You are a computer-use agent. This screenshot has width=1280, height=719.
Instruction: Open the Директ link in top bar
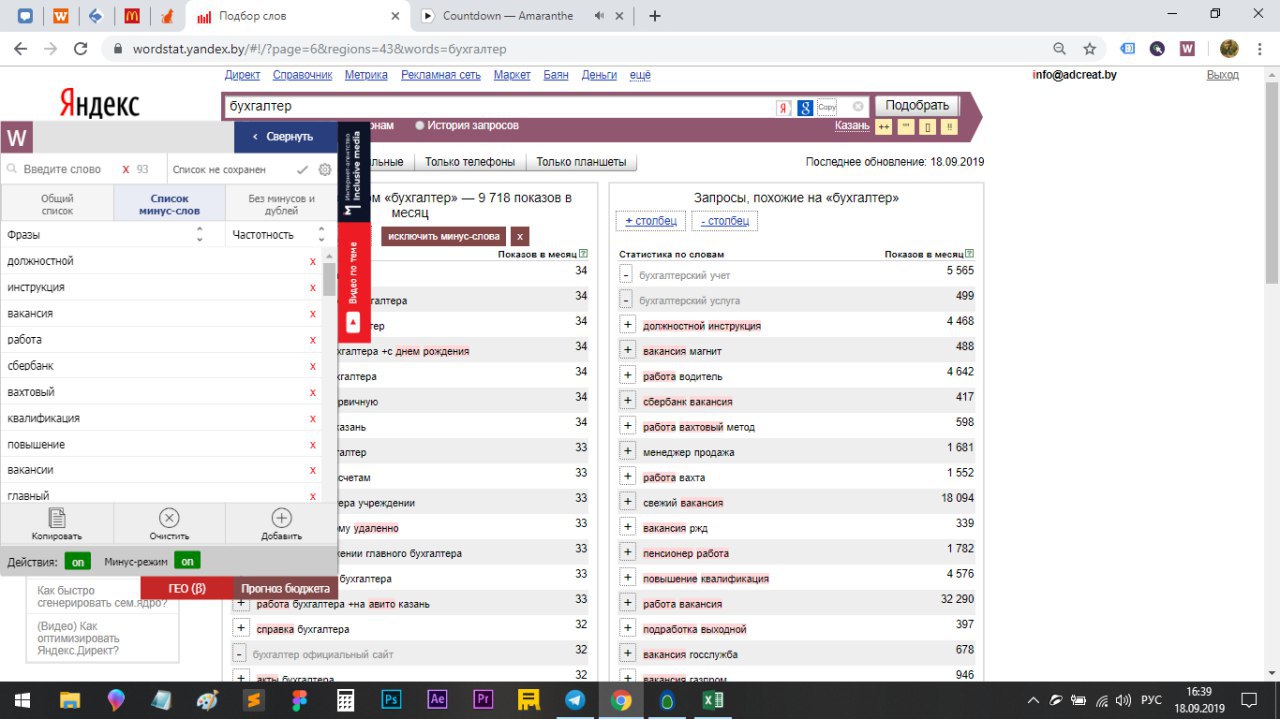point(243,75)
